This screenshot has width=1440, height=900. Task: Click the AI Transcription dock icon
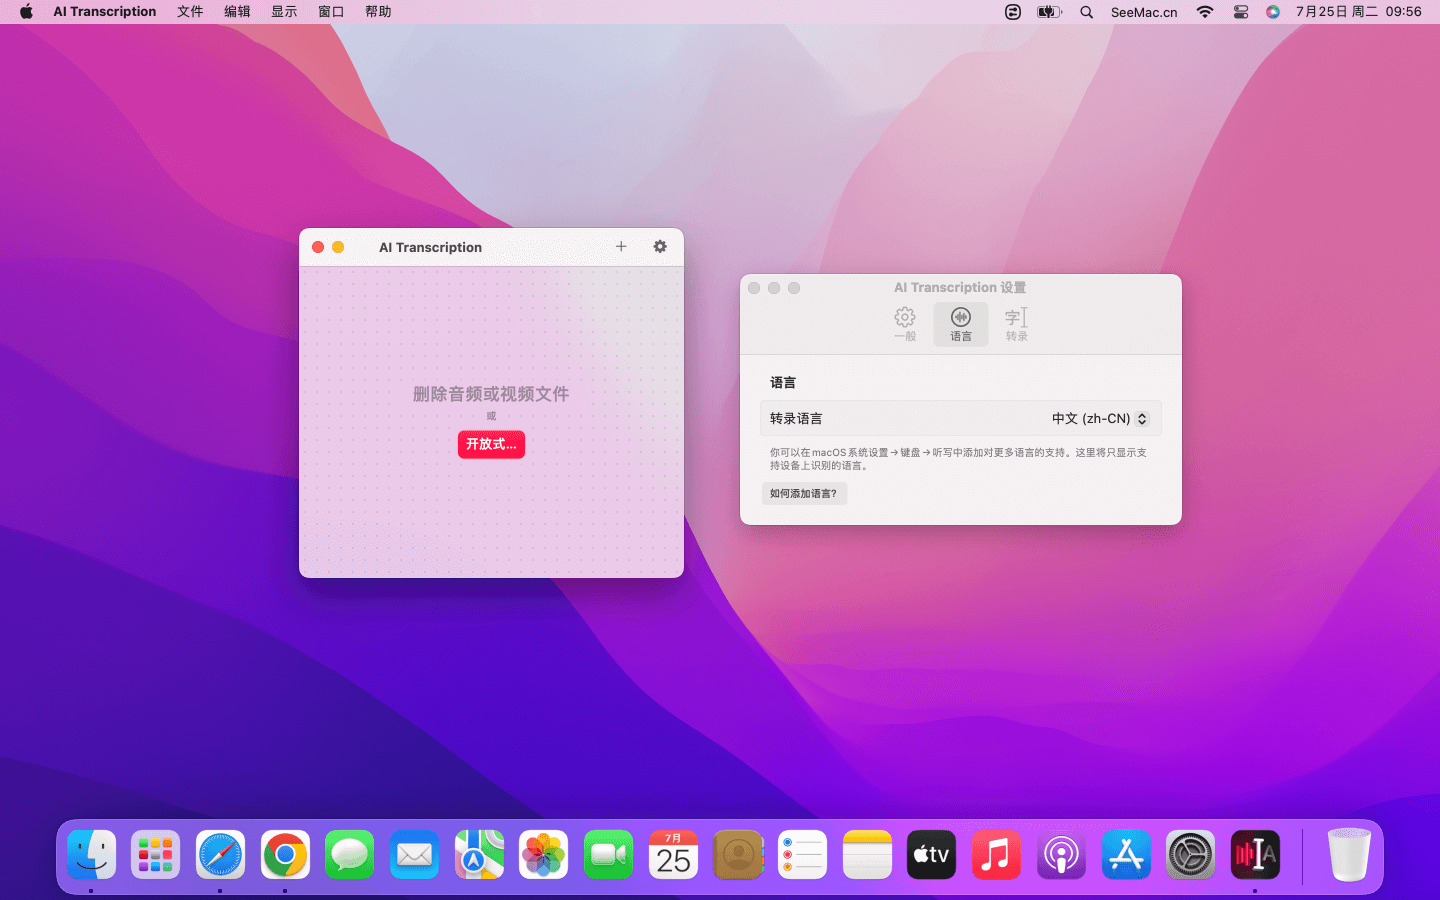(1255, 855)
